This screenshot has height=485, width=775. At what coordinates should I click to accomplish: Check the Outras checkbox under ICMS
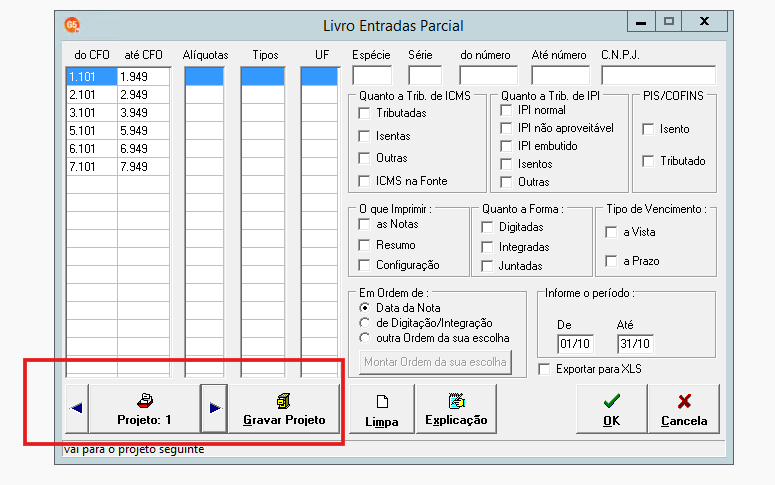click(x=364, y=158)
